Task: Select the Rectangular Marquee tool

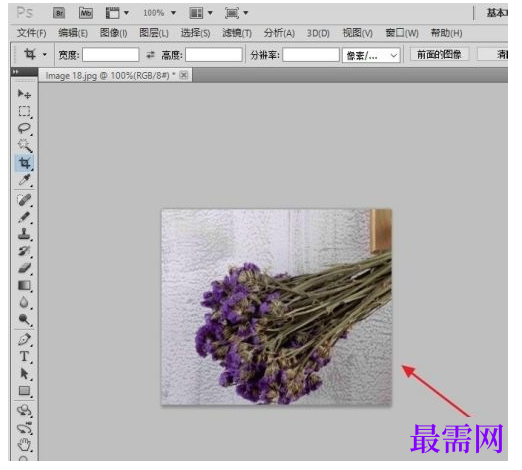Action: pyautogui.click(x=24, y=111)
